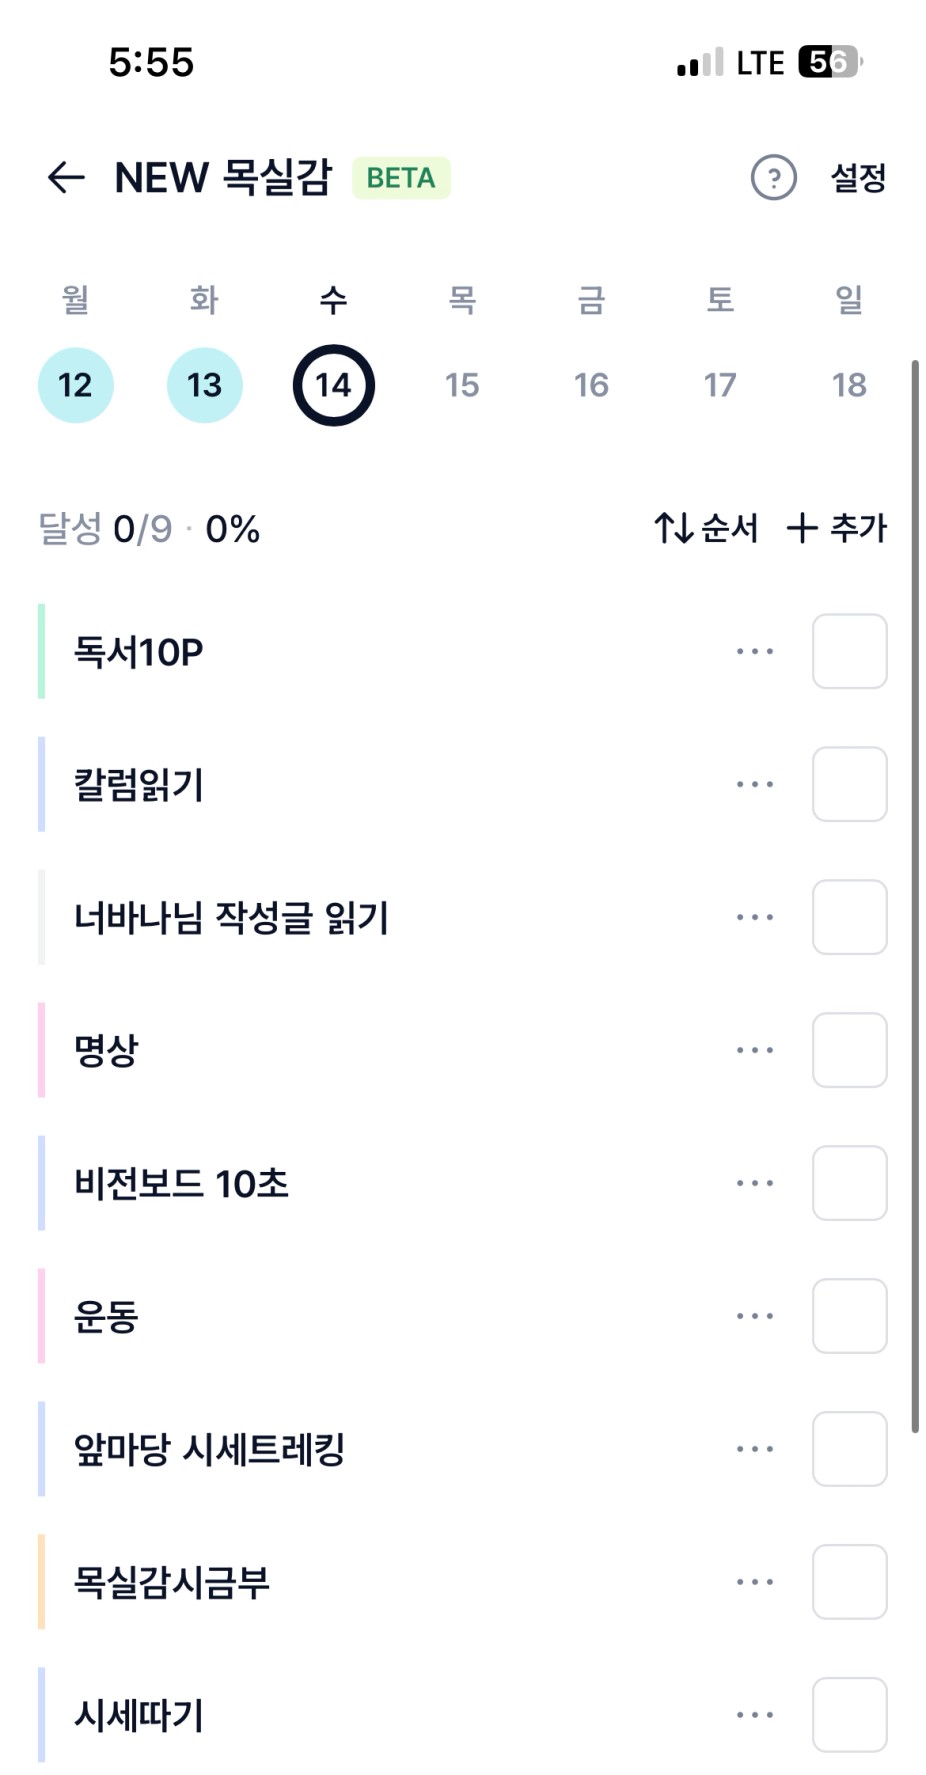
Task: Open three-dot menu for 명상
Action: click(754, 1050)
